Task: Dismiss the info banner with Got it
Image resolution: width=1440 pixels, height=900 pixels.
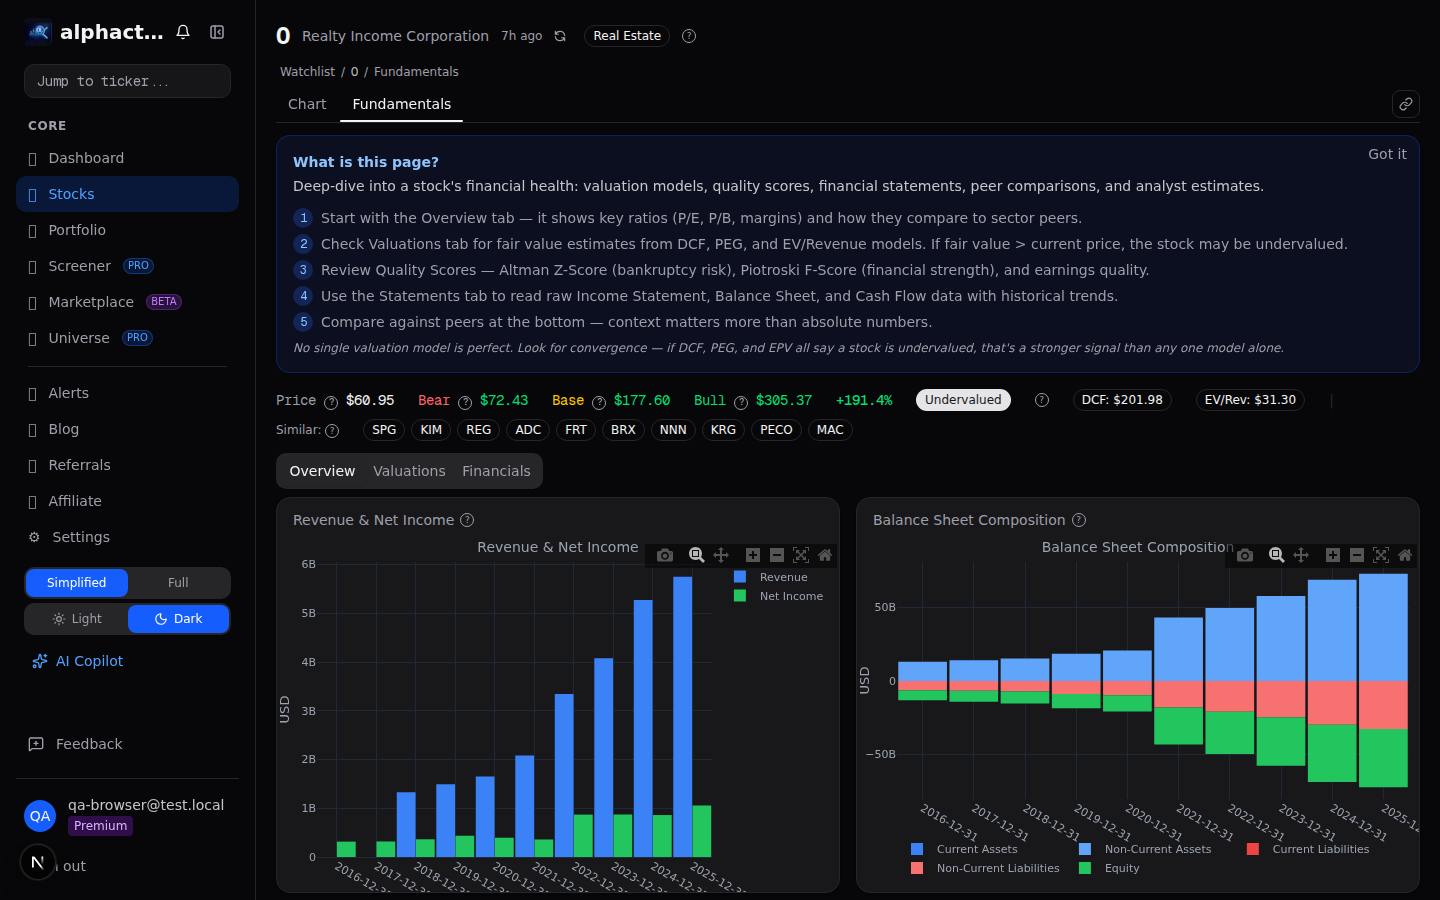Action: point(1387,154)
